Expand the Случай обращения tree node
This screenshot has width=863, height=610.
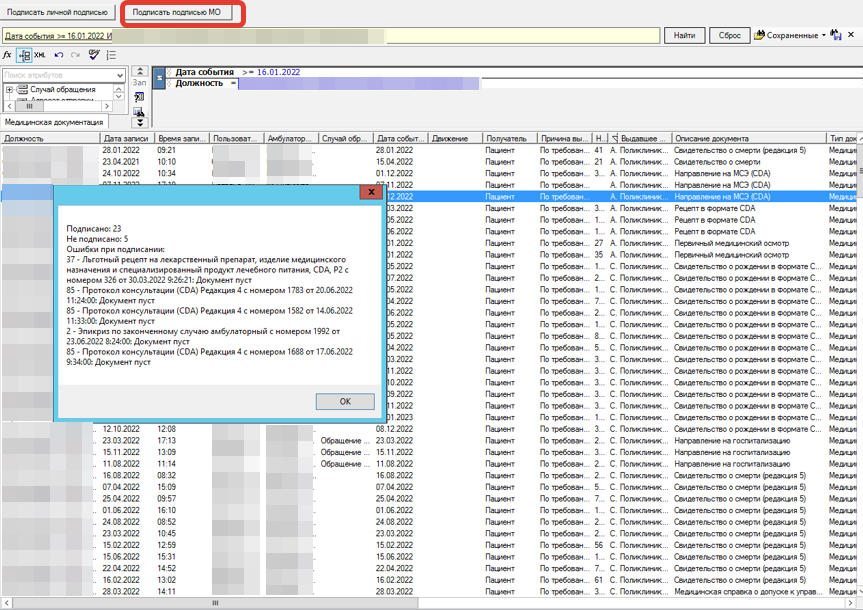pos(9,89)
